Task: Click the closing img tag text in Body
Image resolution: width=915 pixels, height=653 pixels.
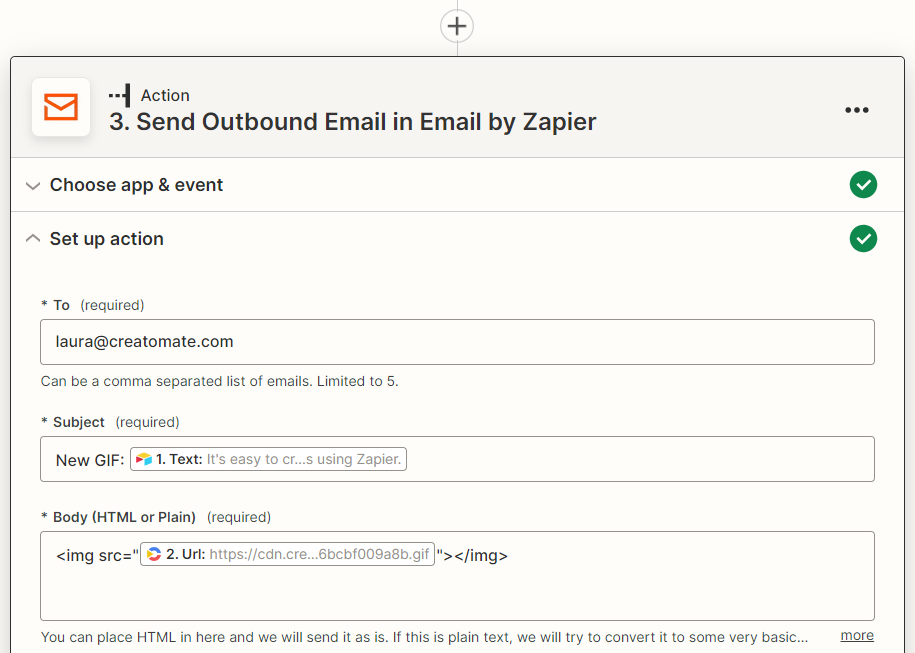Action: [481, 556]
